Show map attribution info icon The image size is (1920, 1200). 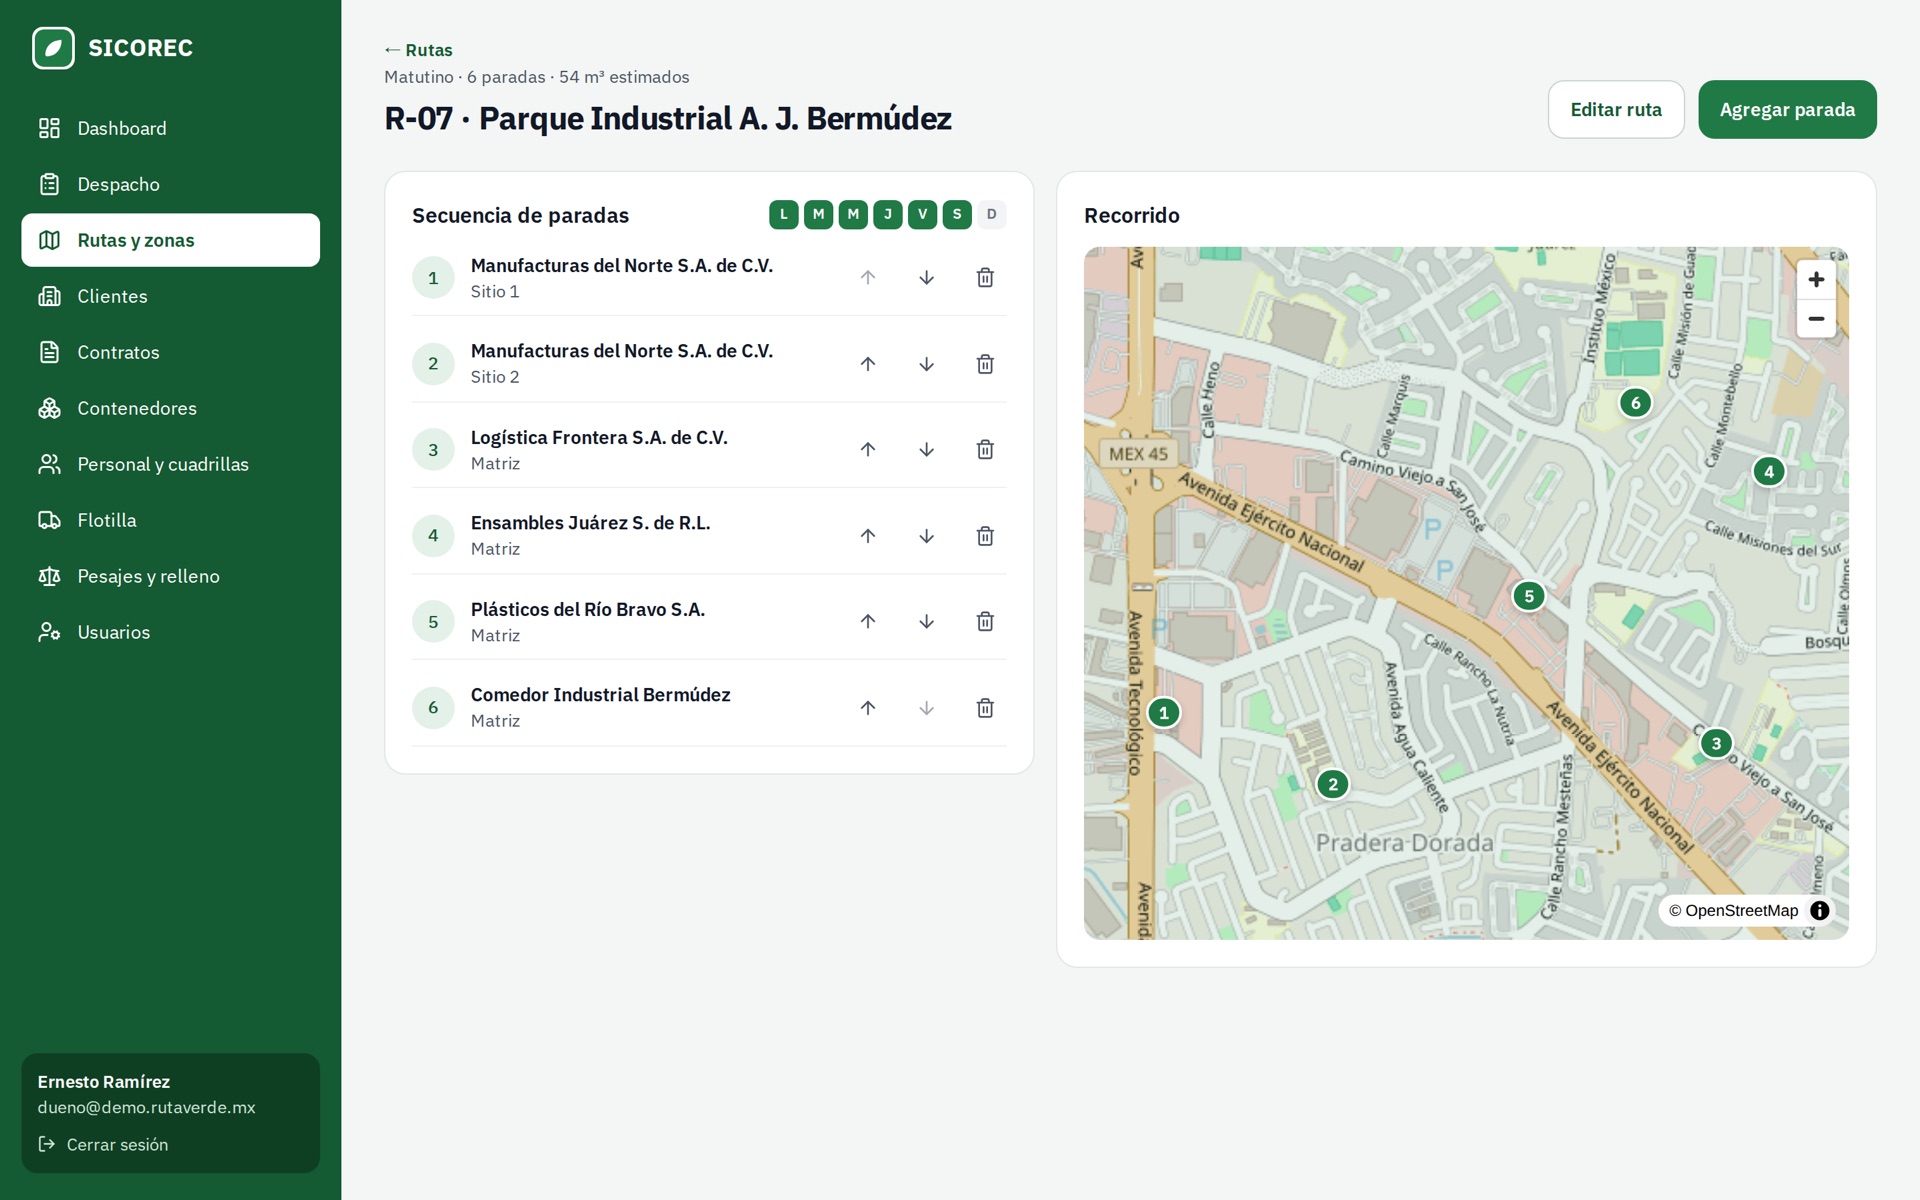click(1820, 911)
